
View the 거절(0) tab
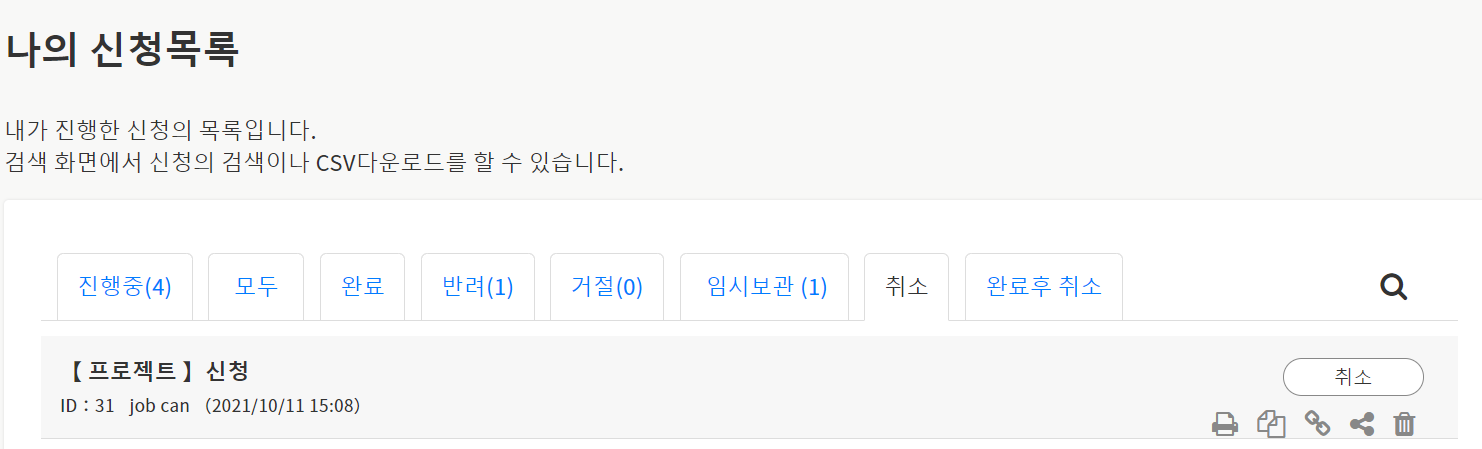[x=607, y=287]
